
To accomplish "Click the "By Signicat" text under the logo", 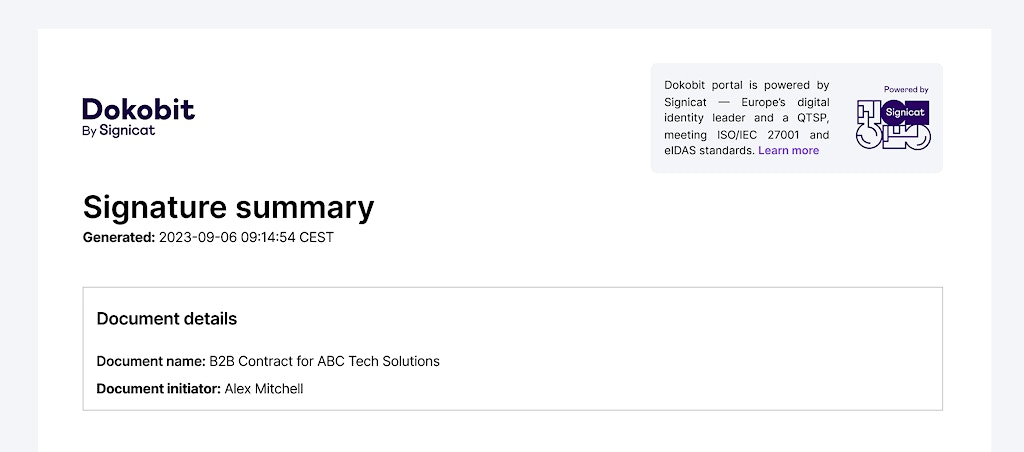I will point(119,130).
